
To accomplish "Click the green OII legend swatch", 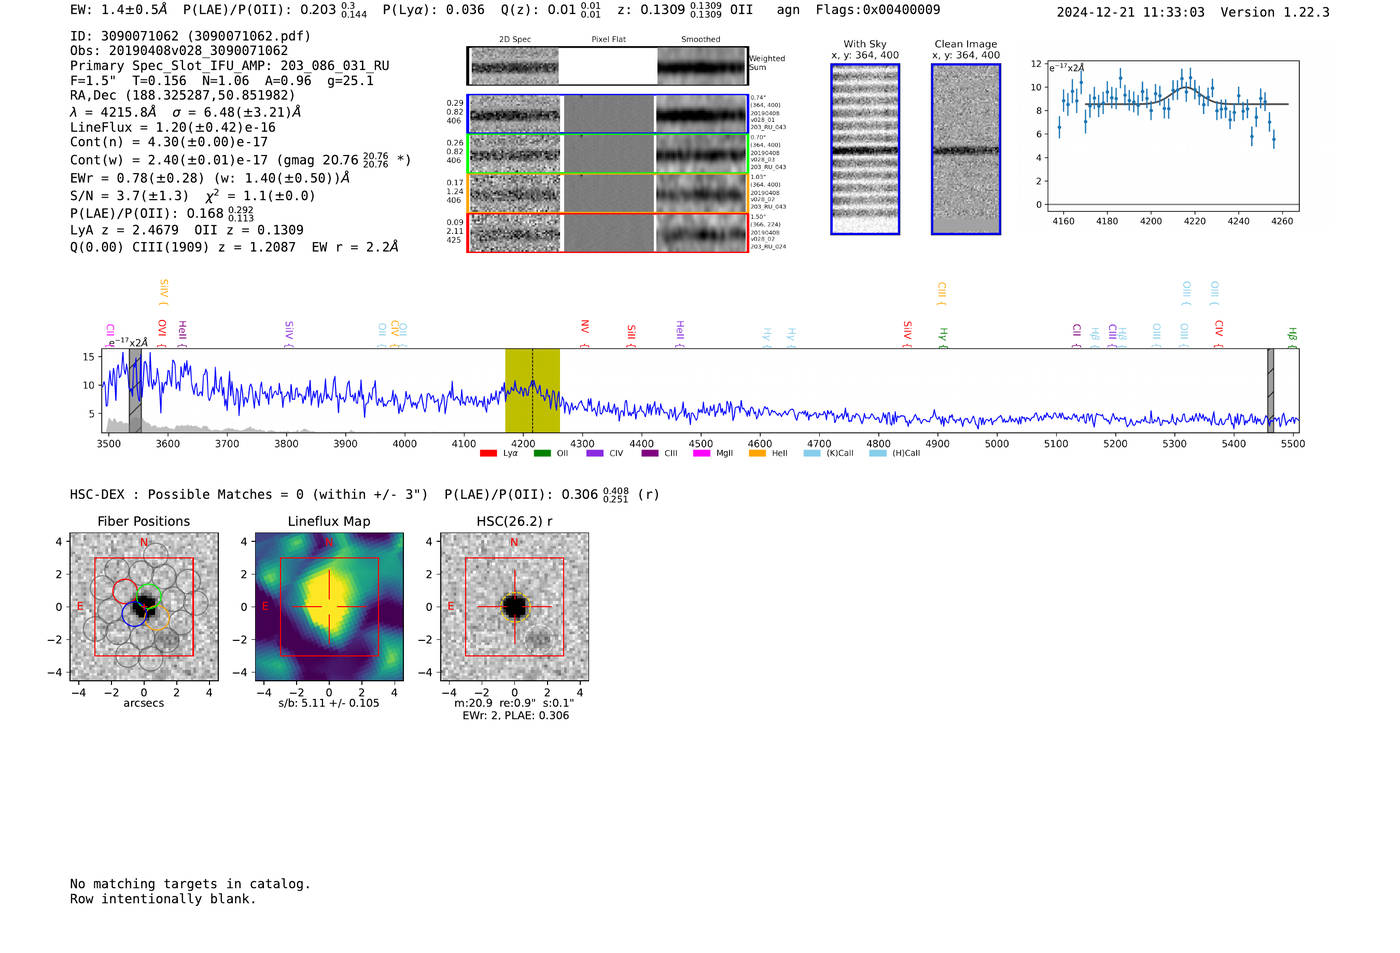I will (542, 453).
